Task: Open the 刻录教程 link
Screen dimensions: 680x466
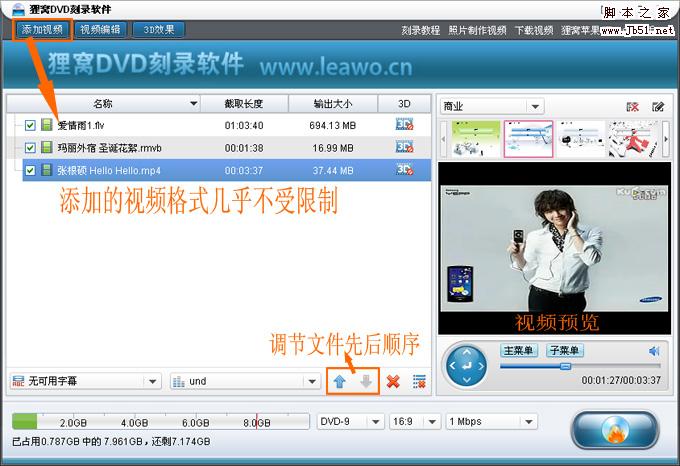Action: tap(420, 30)
